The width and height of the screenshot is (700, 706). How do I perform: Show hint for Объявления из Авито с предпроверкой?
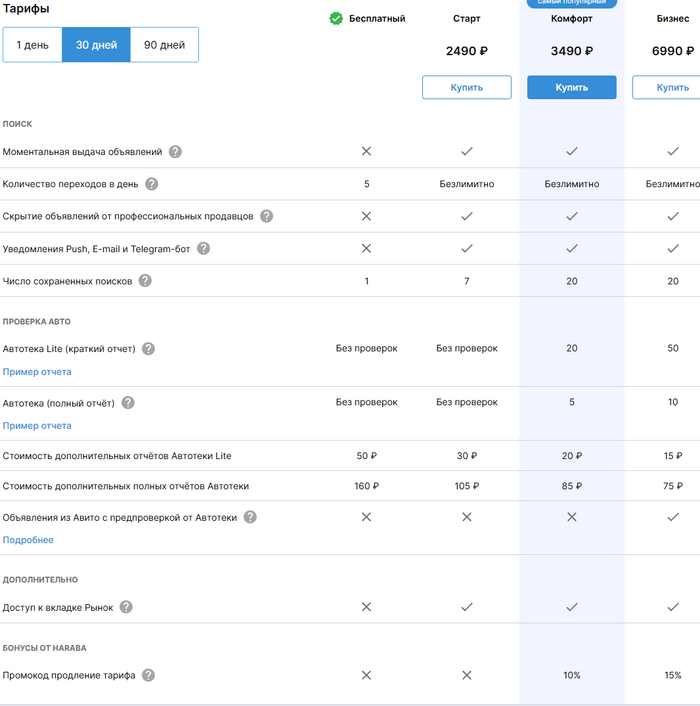(250, 517)
